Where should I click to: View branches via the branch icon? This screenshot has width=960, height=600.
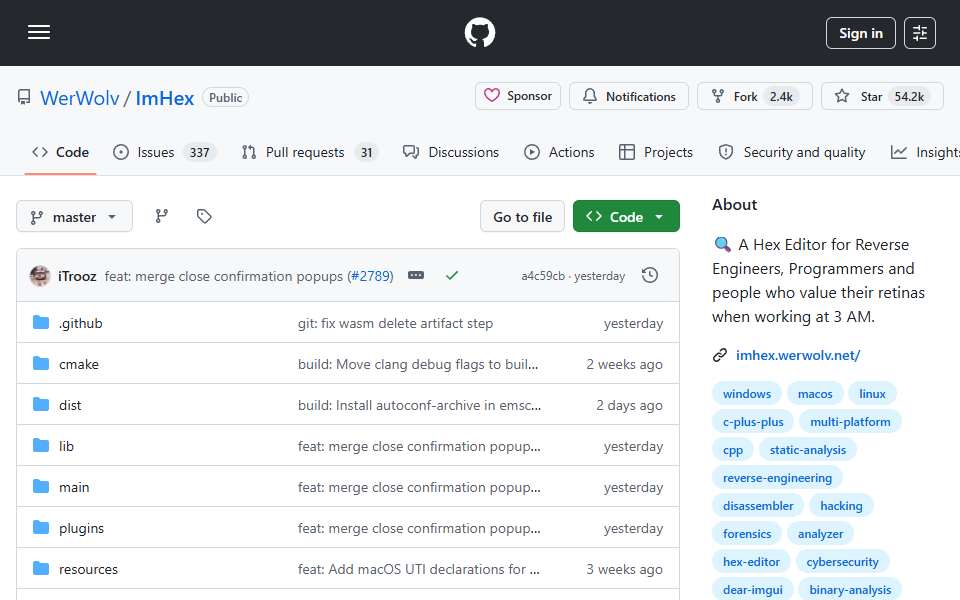[x=162, y=216]
